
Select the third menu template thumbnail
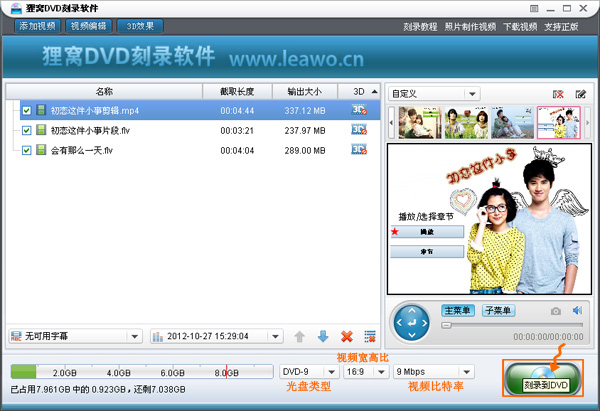[x=512, y=122]
